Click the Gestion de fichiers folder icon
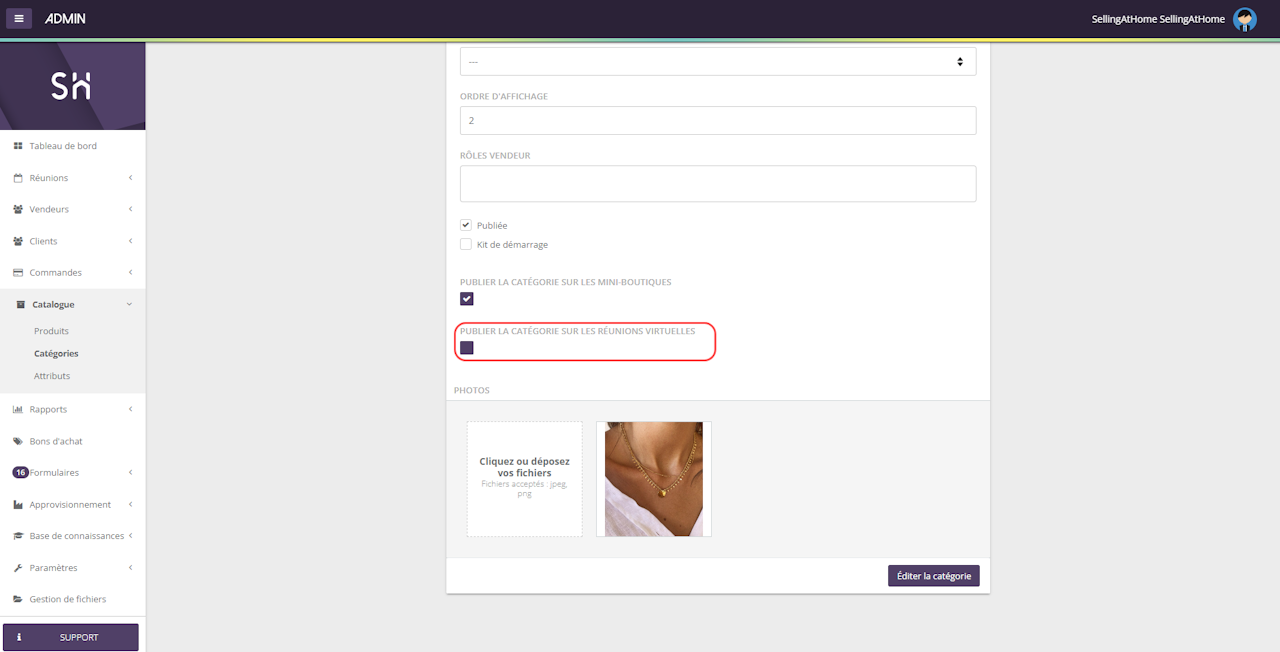The height and width of the screenshot is (652, 1280). pos(18,600)
